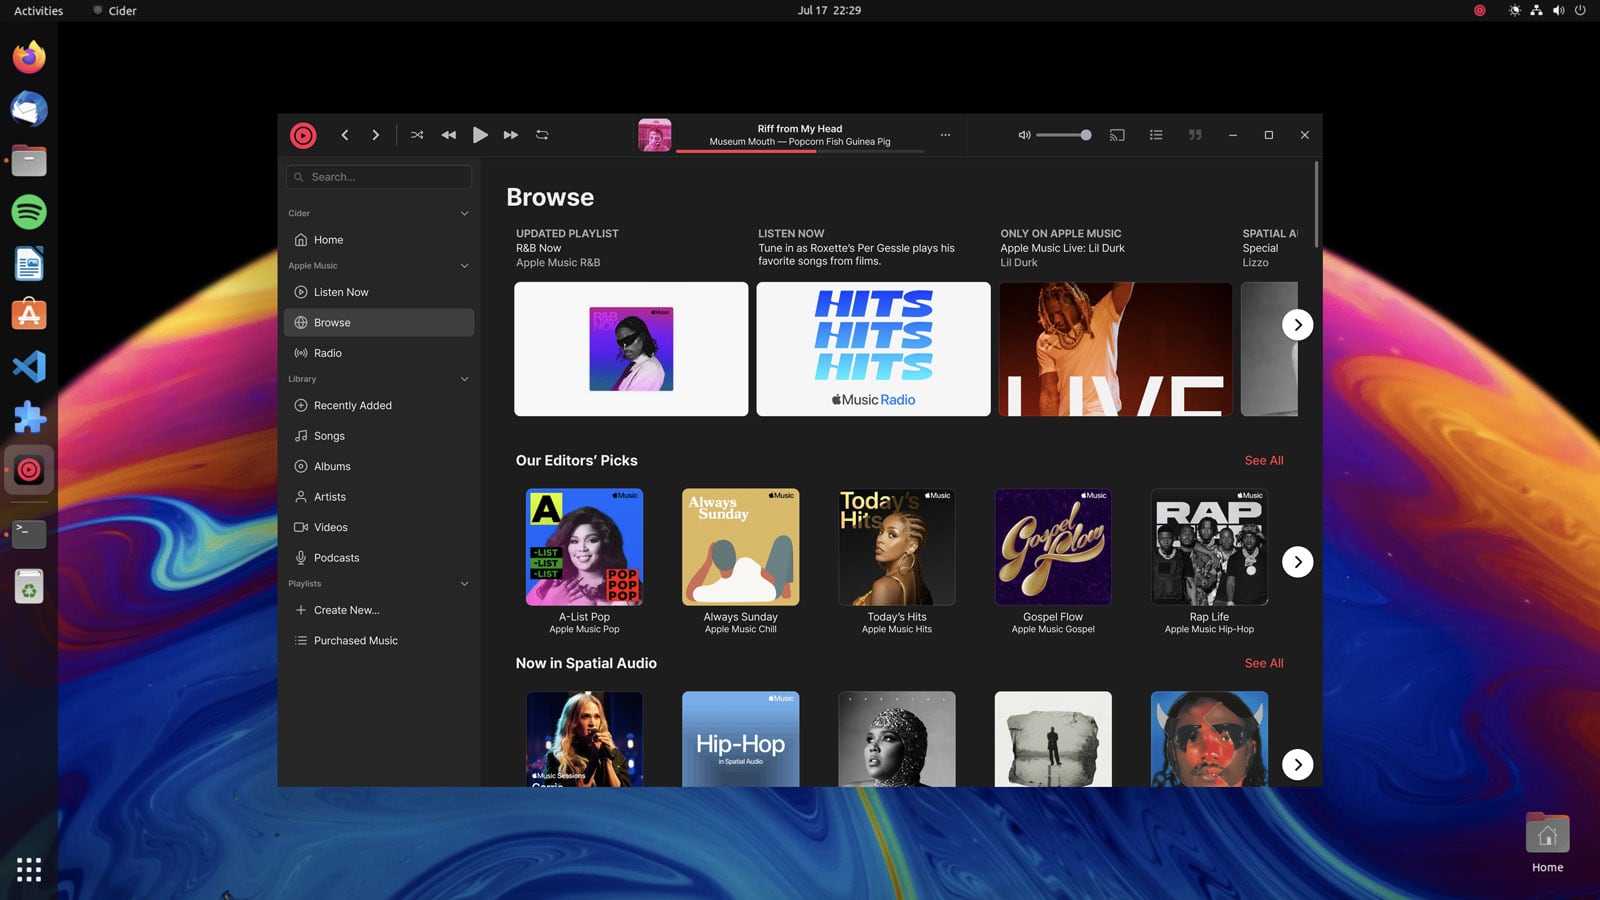
Task: See All Now in Spatial Audio
Action: point(1264,663)
